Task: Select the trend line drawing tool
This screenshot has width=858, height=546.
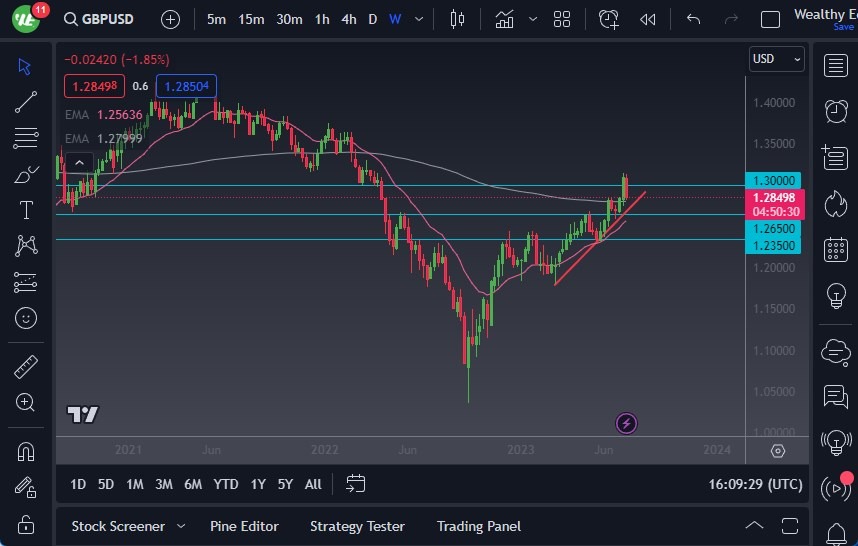Action: coord(26,101)
